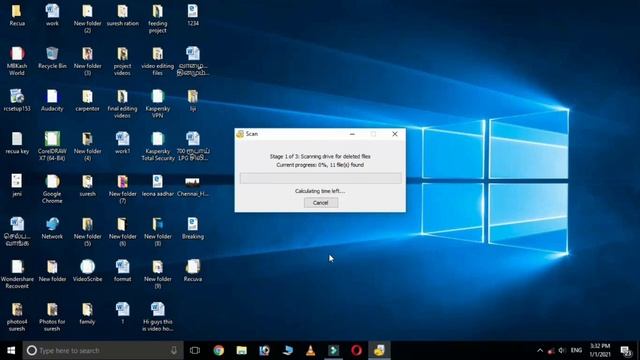Image resolution: width=640 pixels, height=360 pixels.
Task: Select the final editing videos folder
Action: pyautogui.click(x=122, y=104)
